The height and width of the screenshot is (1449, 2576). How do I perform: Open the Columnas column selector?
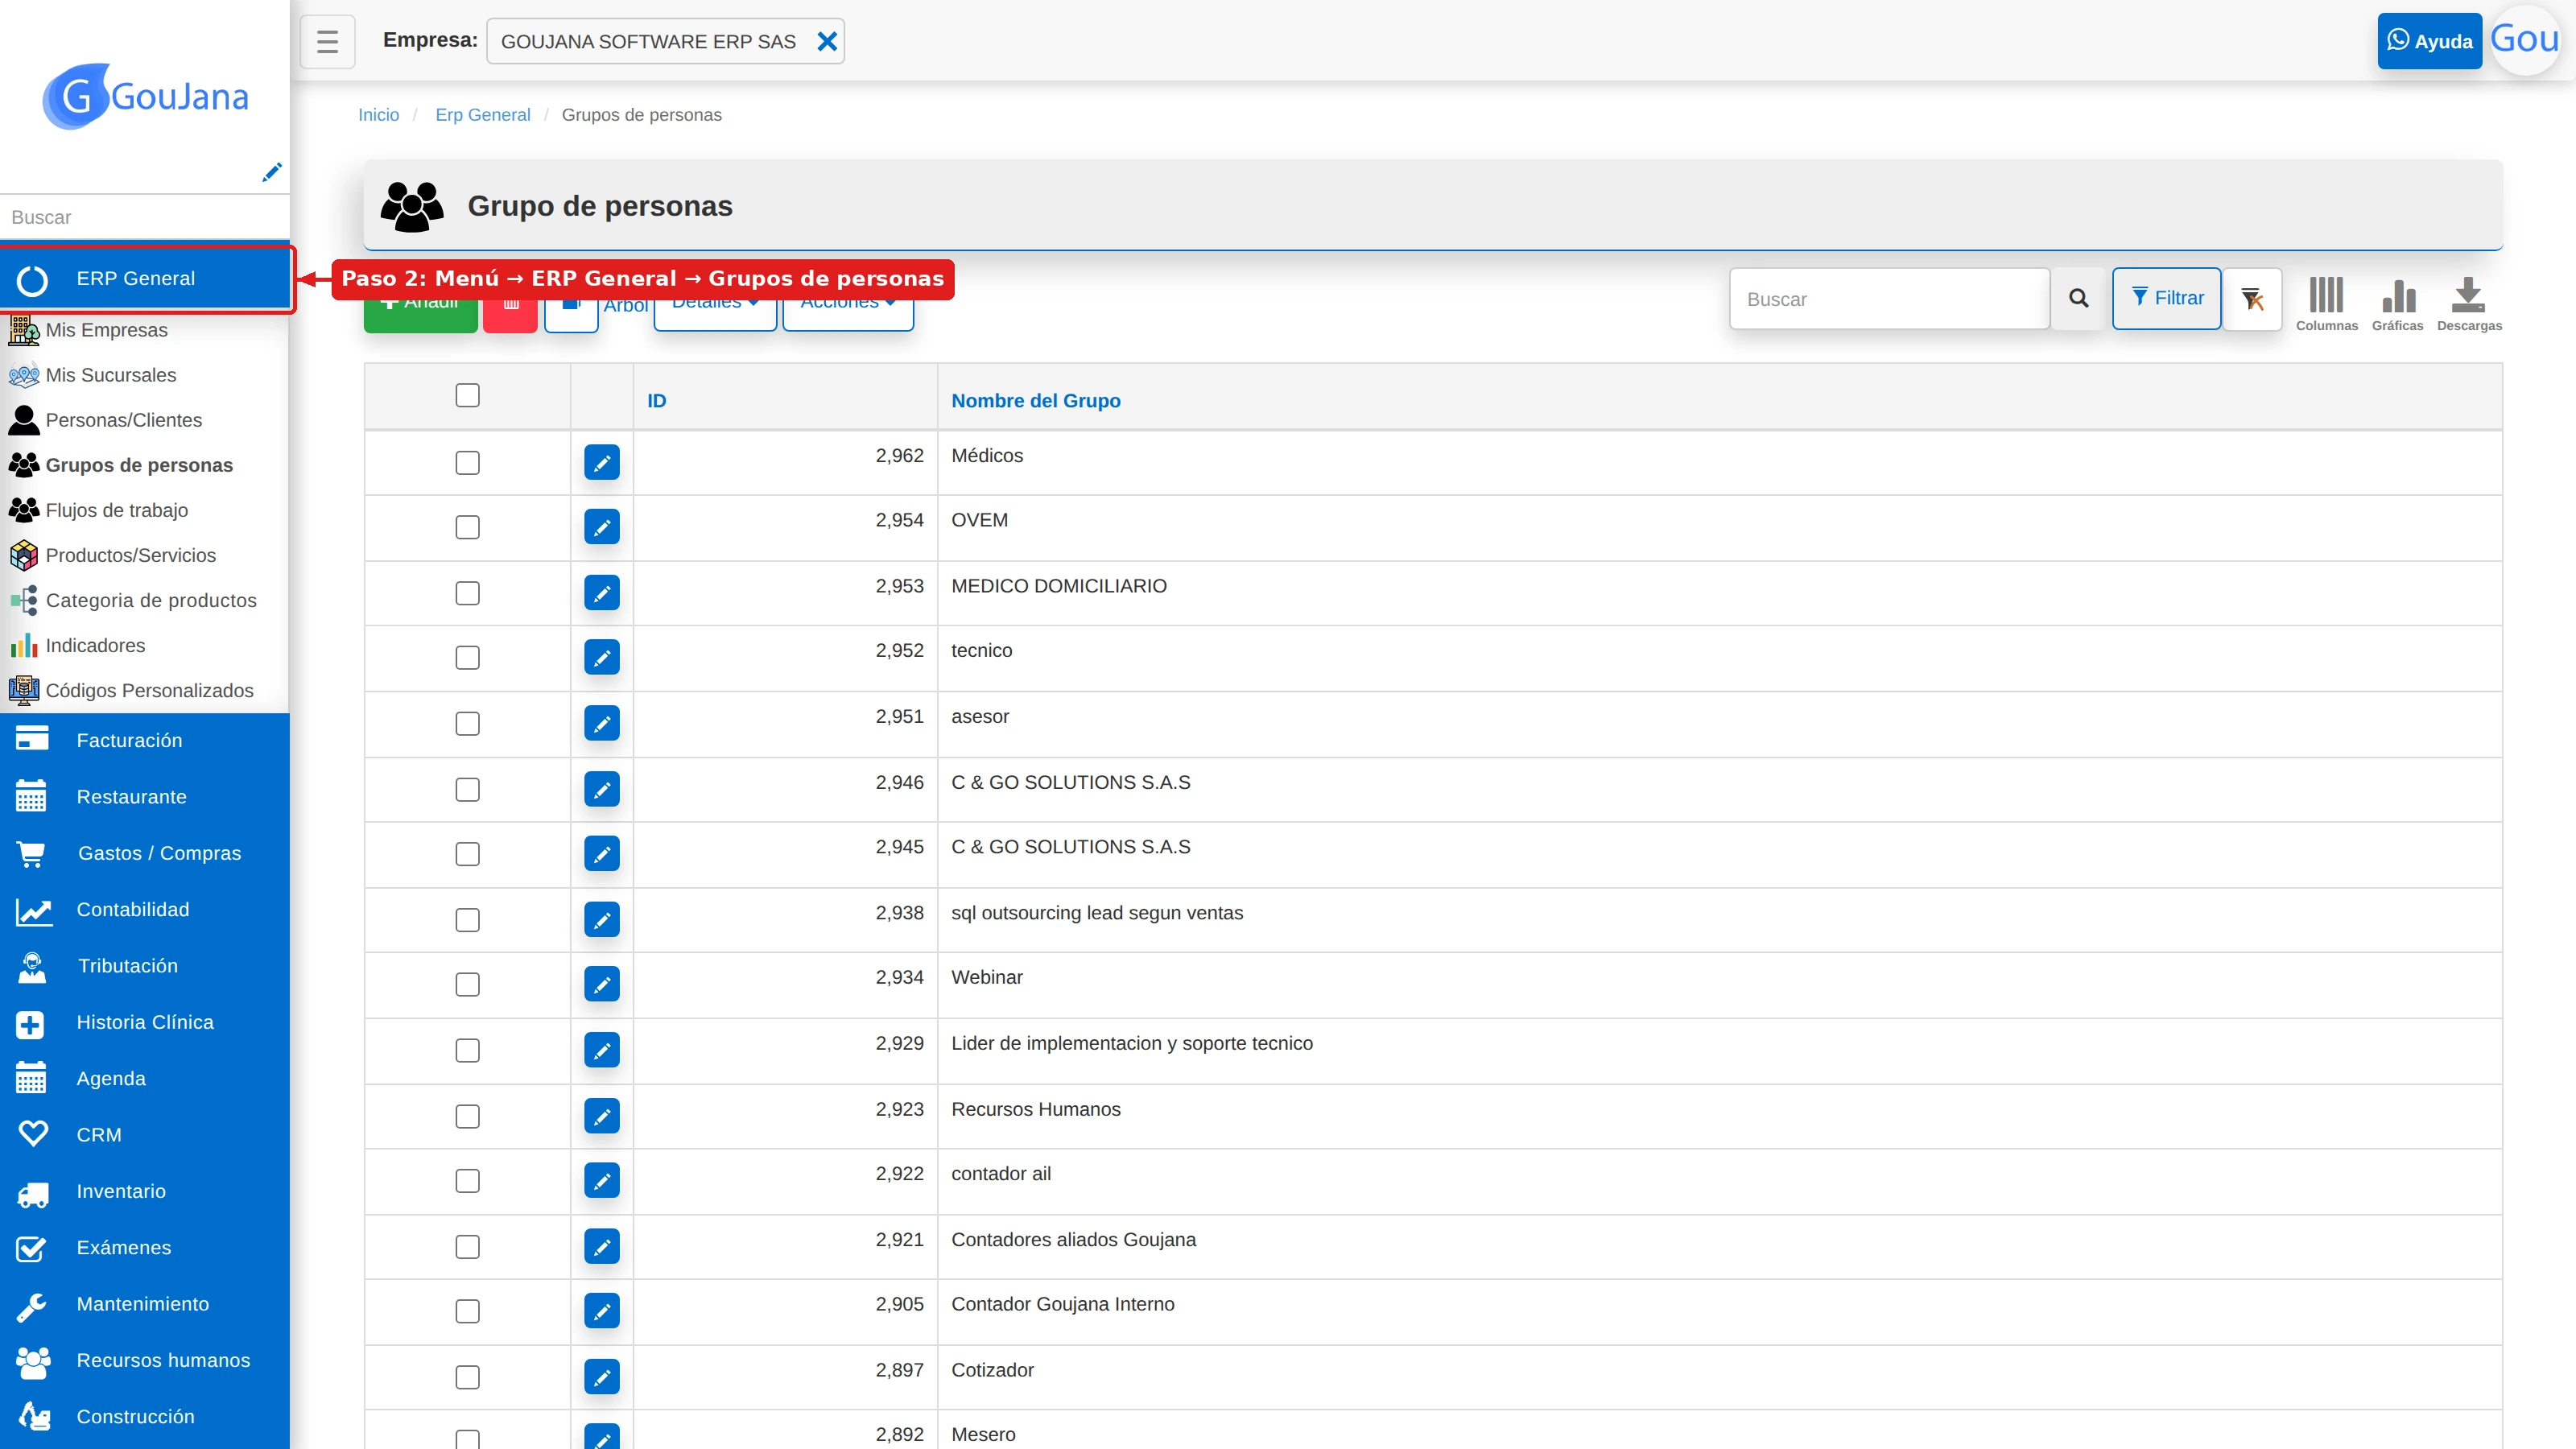2326,304
